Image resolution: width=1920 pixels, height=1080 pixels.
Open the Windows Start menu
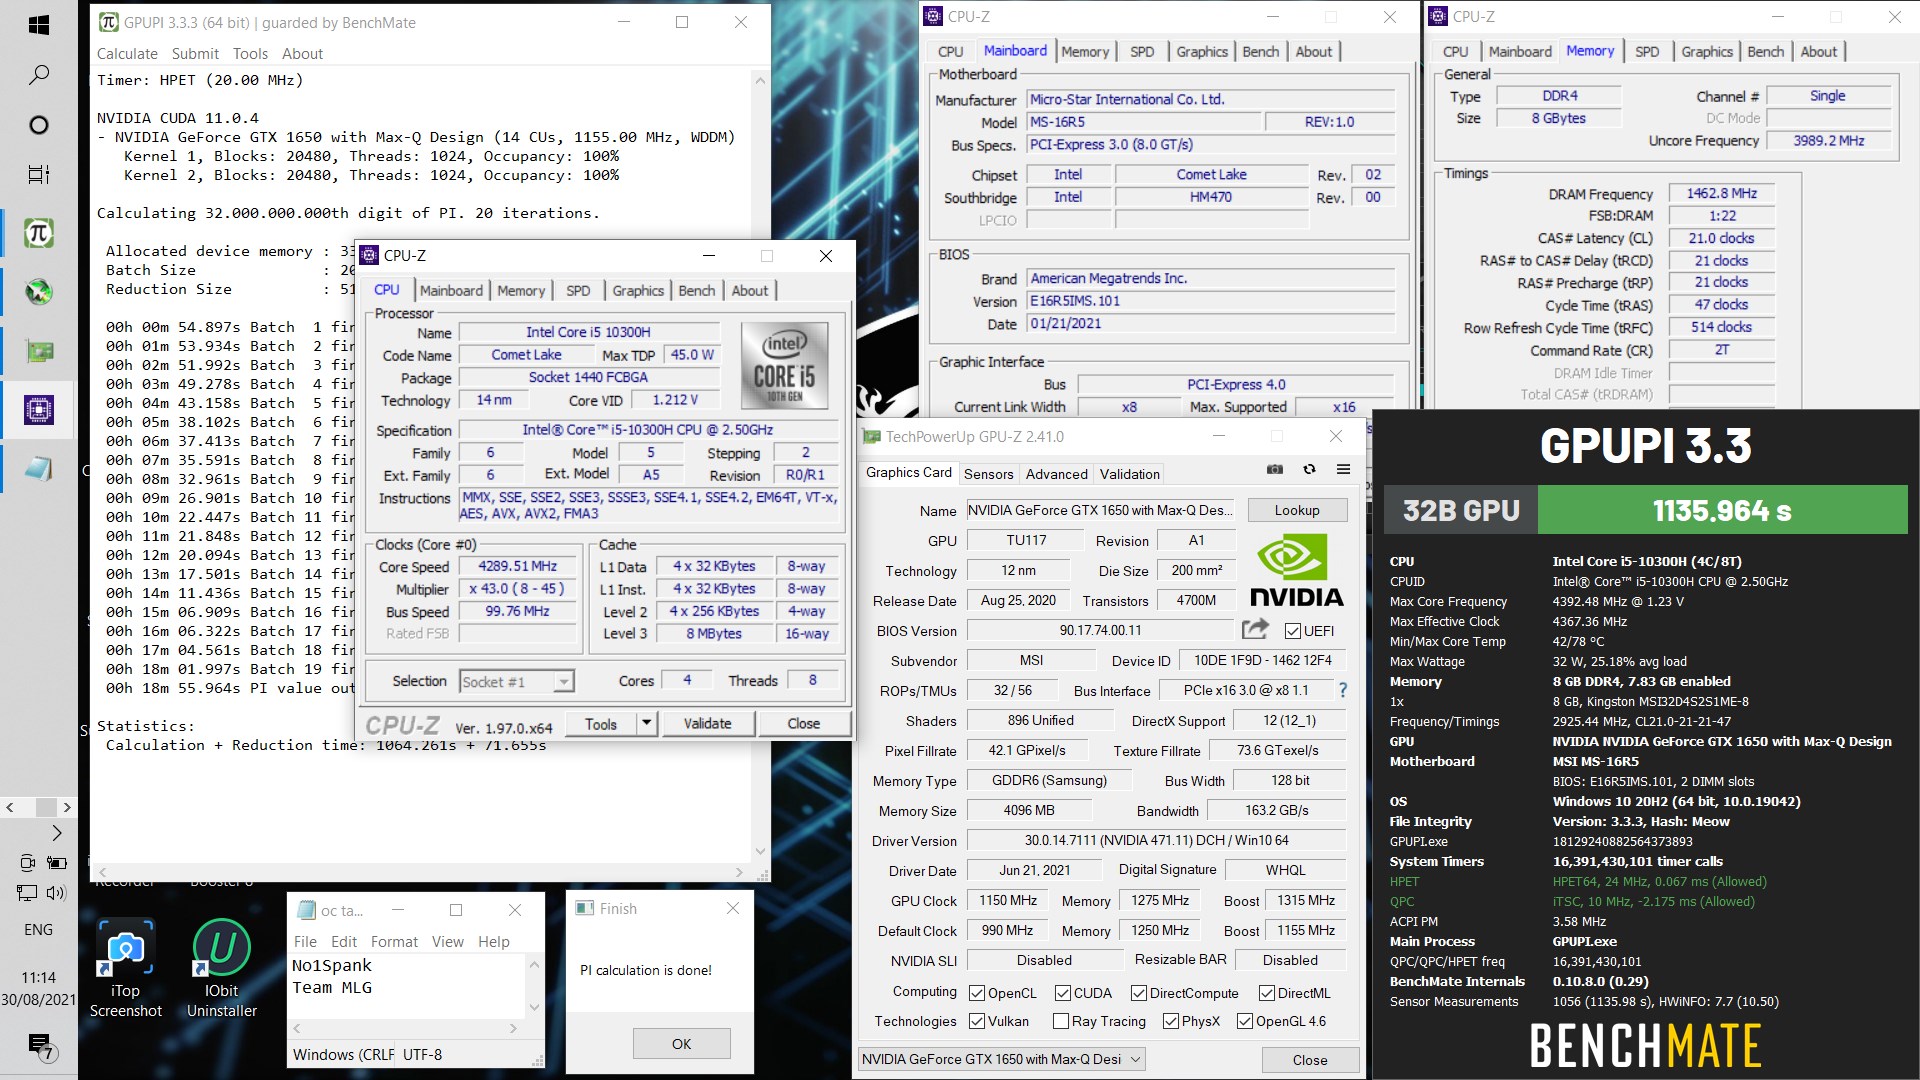(x=39, y=25)
